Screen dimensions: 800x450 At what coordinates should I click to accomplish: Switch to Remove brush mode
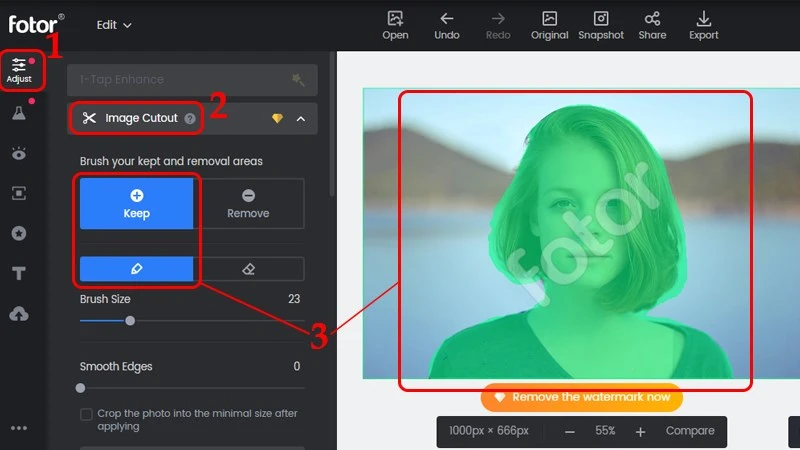pyautogui.click(x=248, y=204)
